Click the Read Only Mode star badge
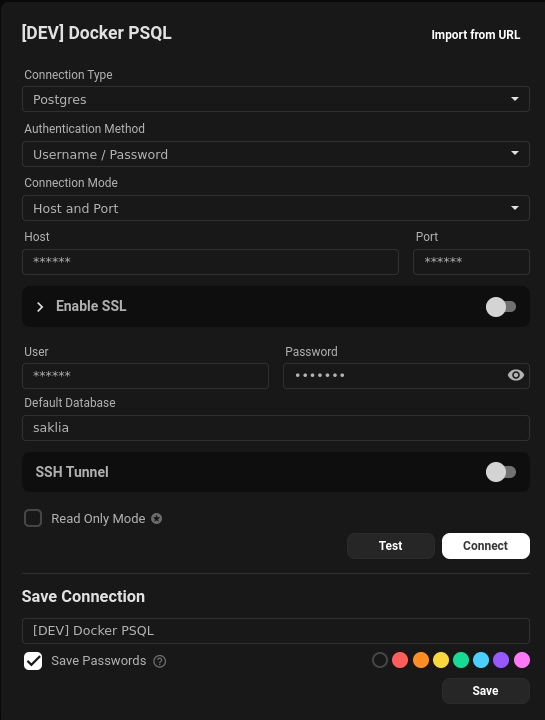The image size is (545, 720). tap(157, 518)
